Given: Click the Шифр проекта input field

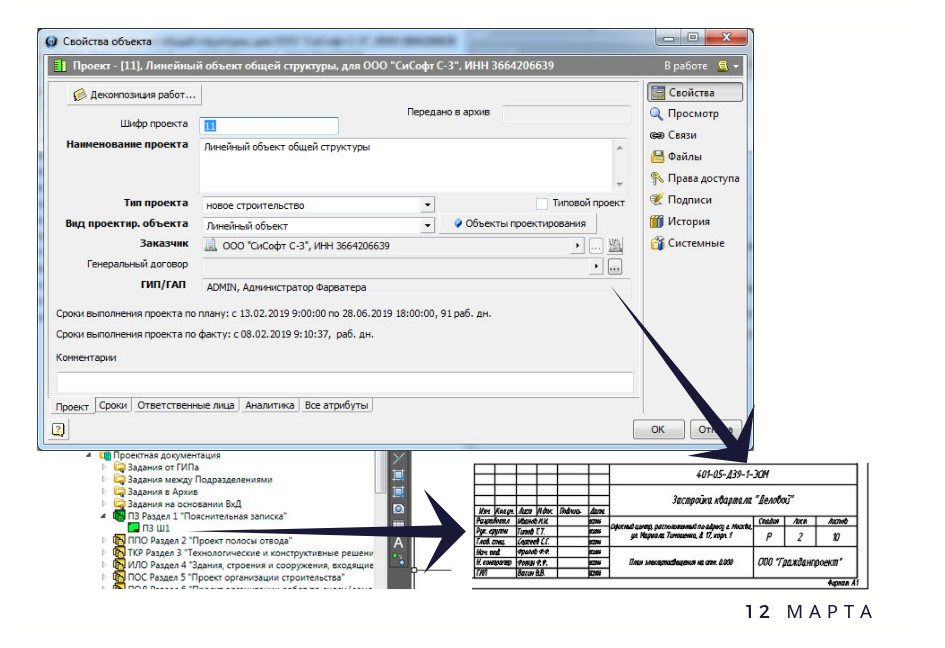Looking at the screenshot, I should click(269, 125).
